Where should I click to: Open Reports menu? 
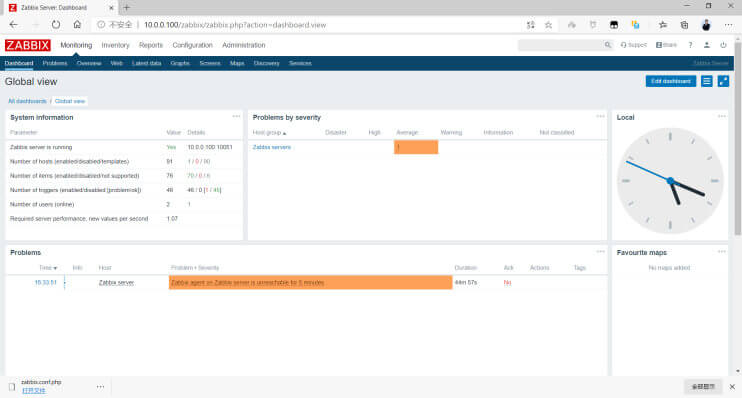point(151,45)
